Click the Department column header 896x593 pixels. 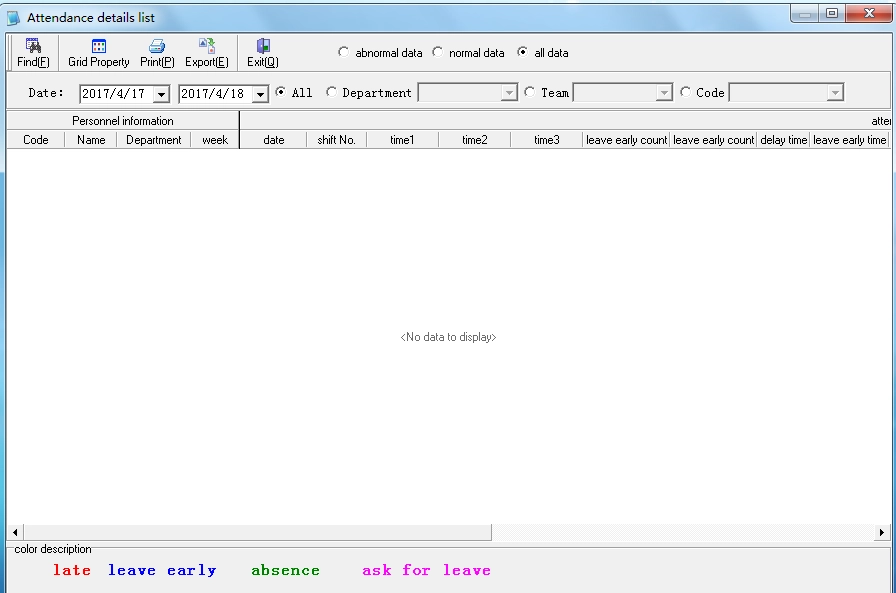pos(153,140)
